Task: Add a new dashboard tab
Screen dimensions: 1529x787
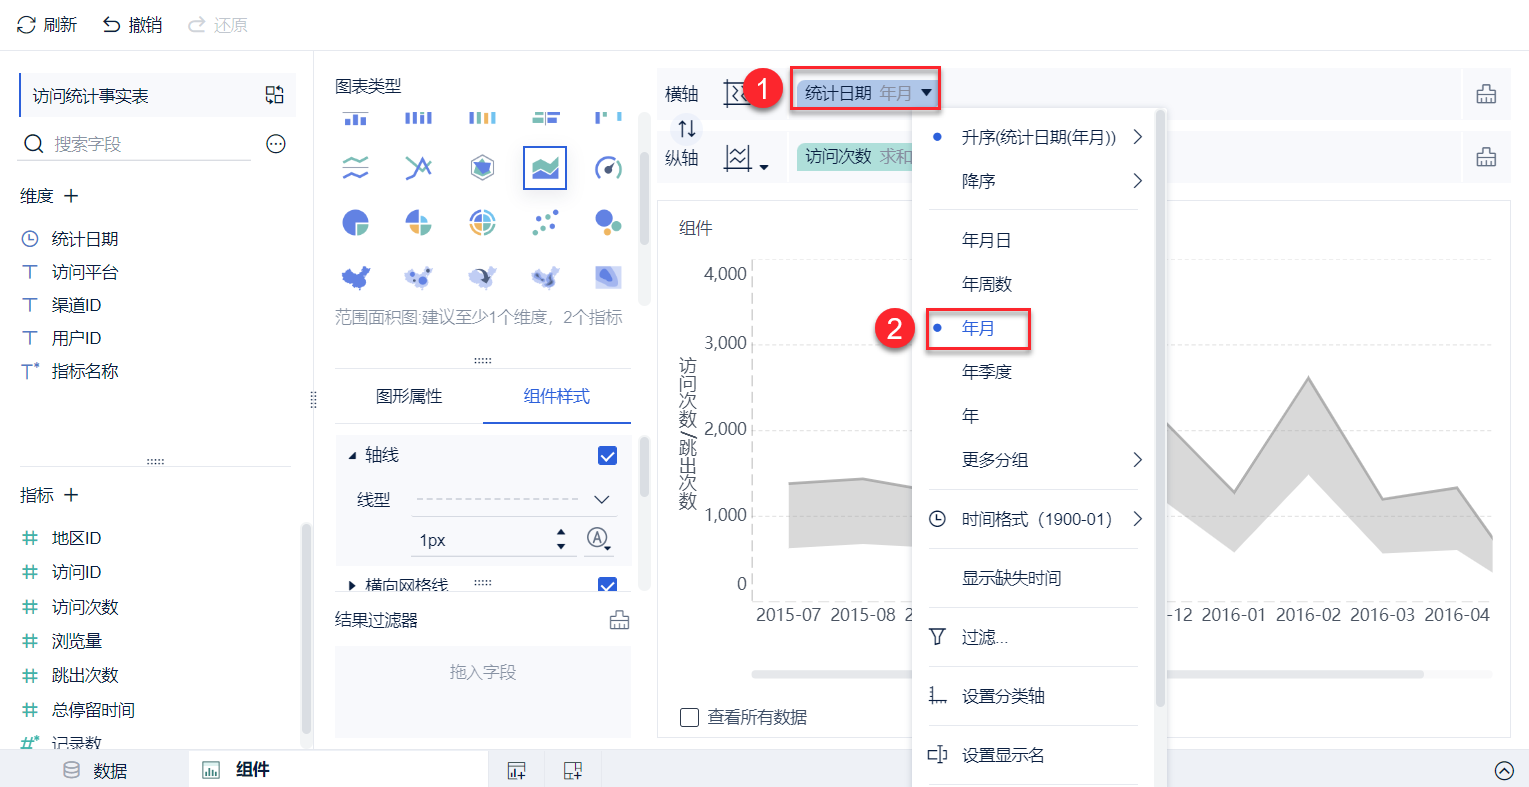Action: [x=573, y=770]
